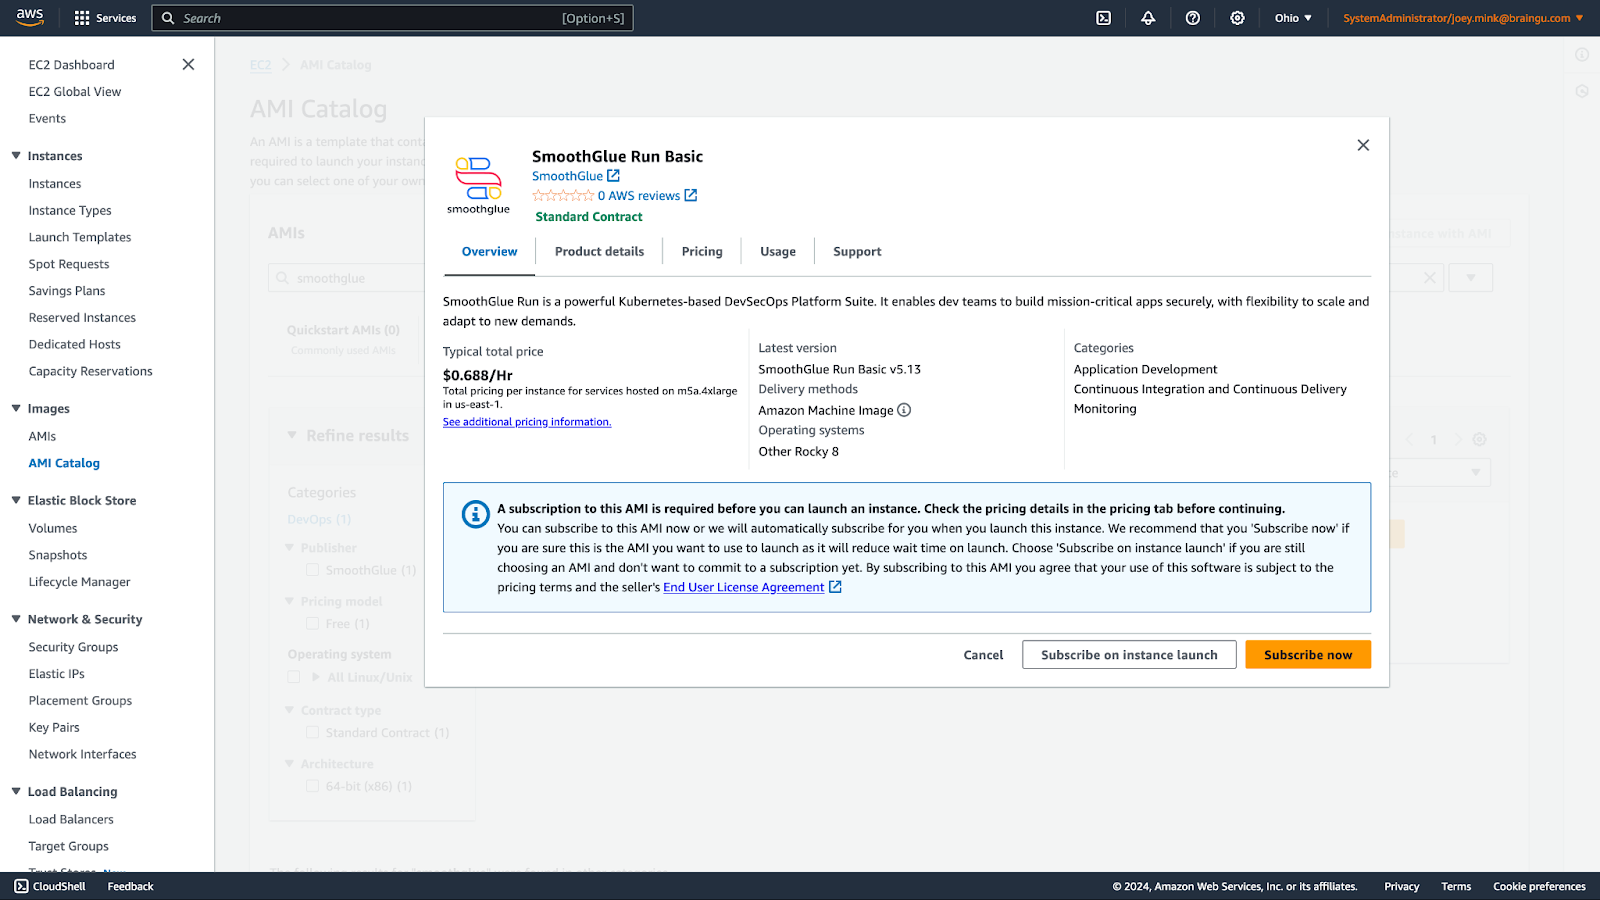The height and width of the screenshot is (900, 1600).
Task: Switch to the Pricing tab
Action: tap(702, 252)
